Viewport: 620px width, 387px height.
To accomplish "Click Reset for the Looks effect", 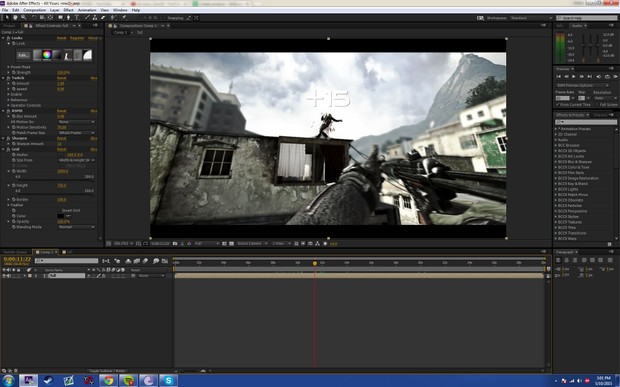I will [x=62, y=38].
